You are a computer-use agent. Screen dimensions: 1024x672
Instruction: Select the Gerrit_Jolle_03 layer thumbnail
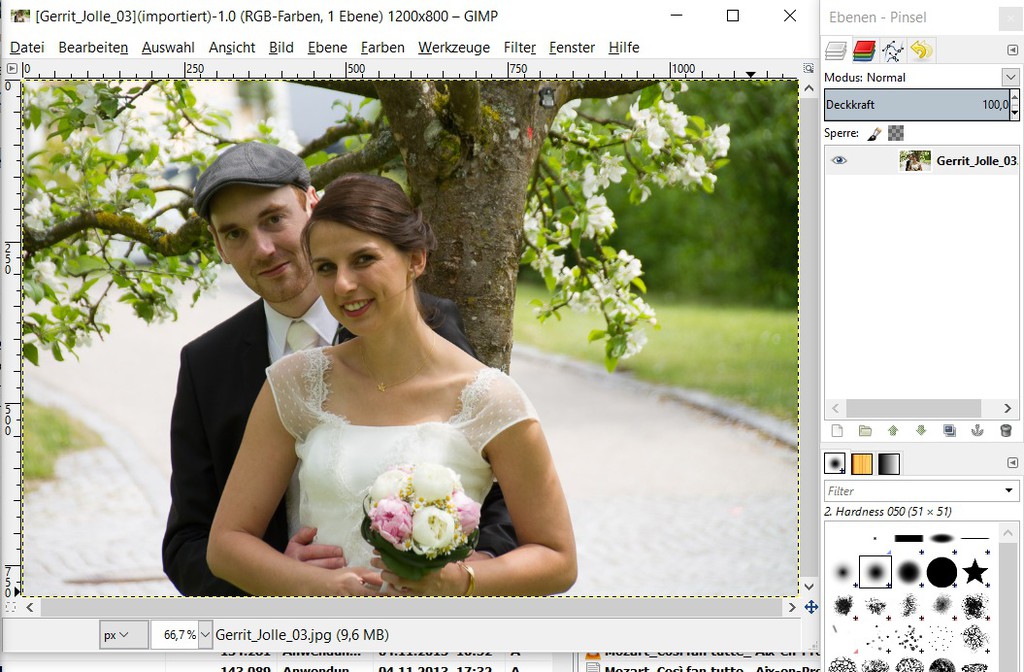coord(914,161)
